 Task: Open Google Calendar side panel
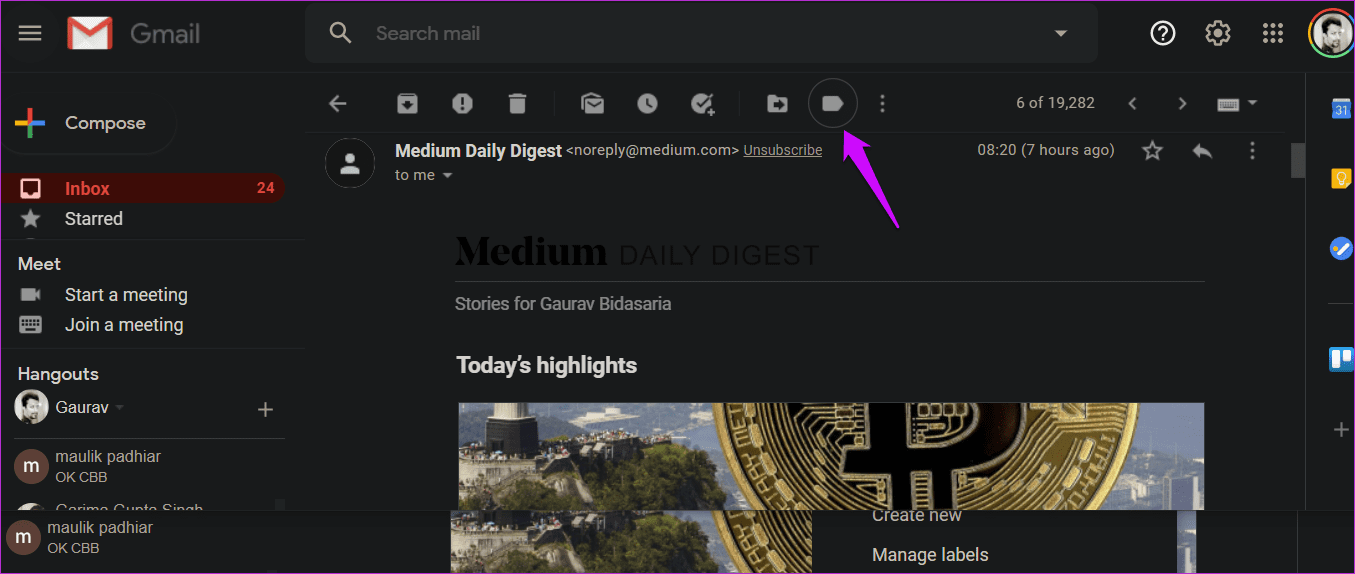click(1341, 109)
